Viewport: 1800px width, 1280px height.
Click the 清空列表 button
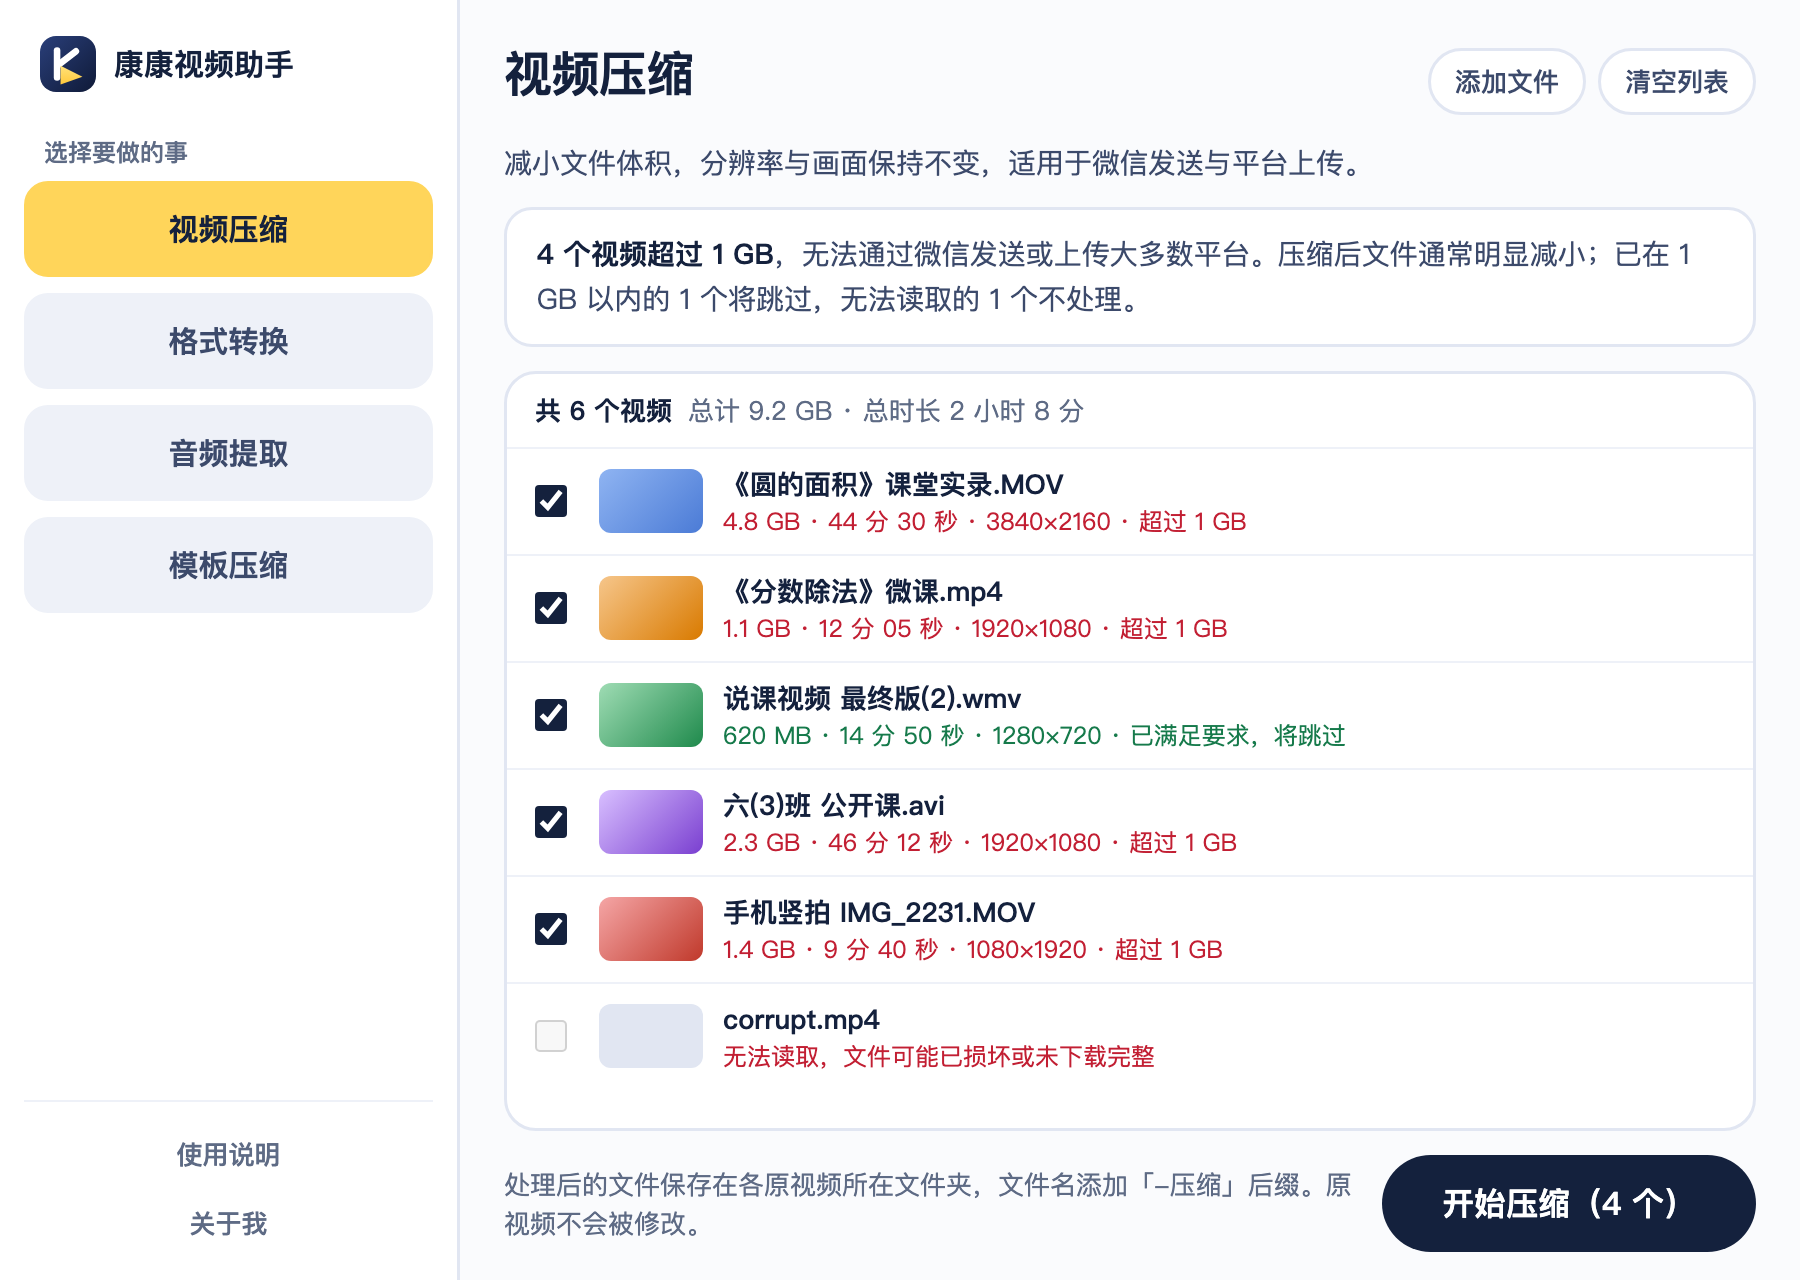(1676, 82)
